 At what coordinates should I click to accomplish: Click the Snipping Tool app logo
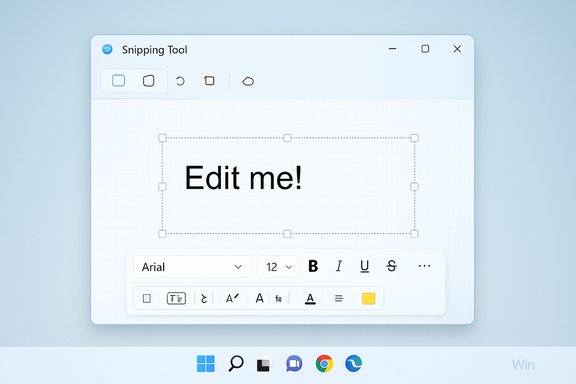[107, 49]
